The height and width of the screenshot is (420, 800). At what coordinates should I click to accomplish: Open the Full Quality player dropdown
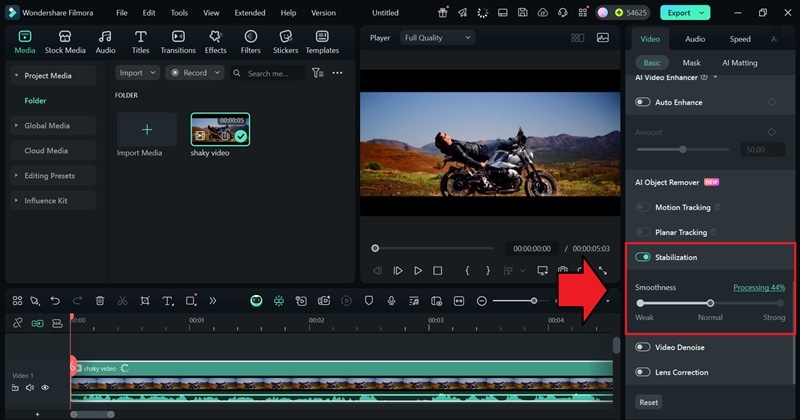pos(437,38)
